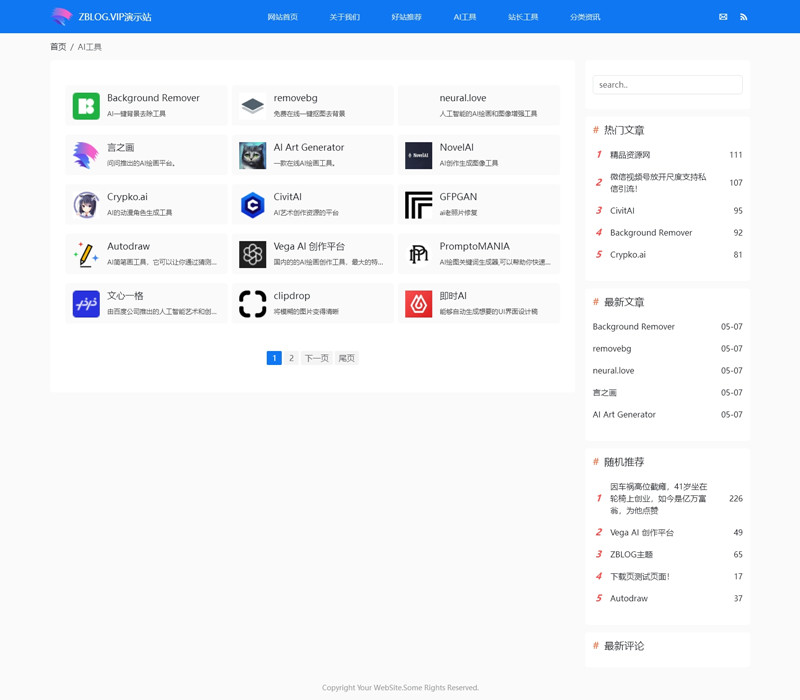
Task: Open the neural.love card title
Action: pos(463,98)
